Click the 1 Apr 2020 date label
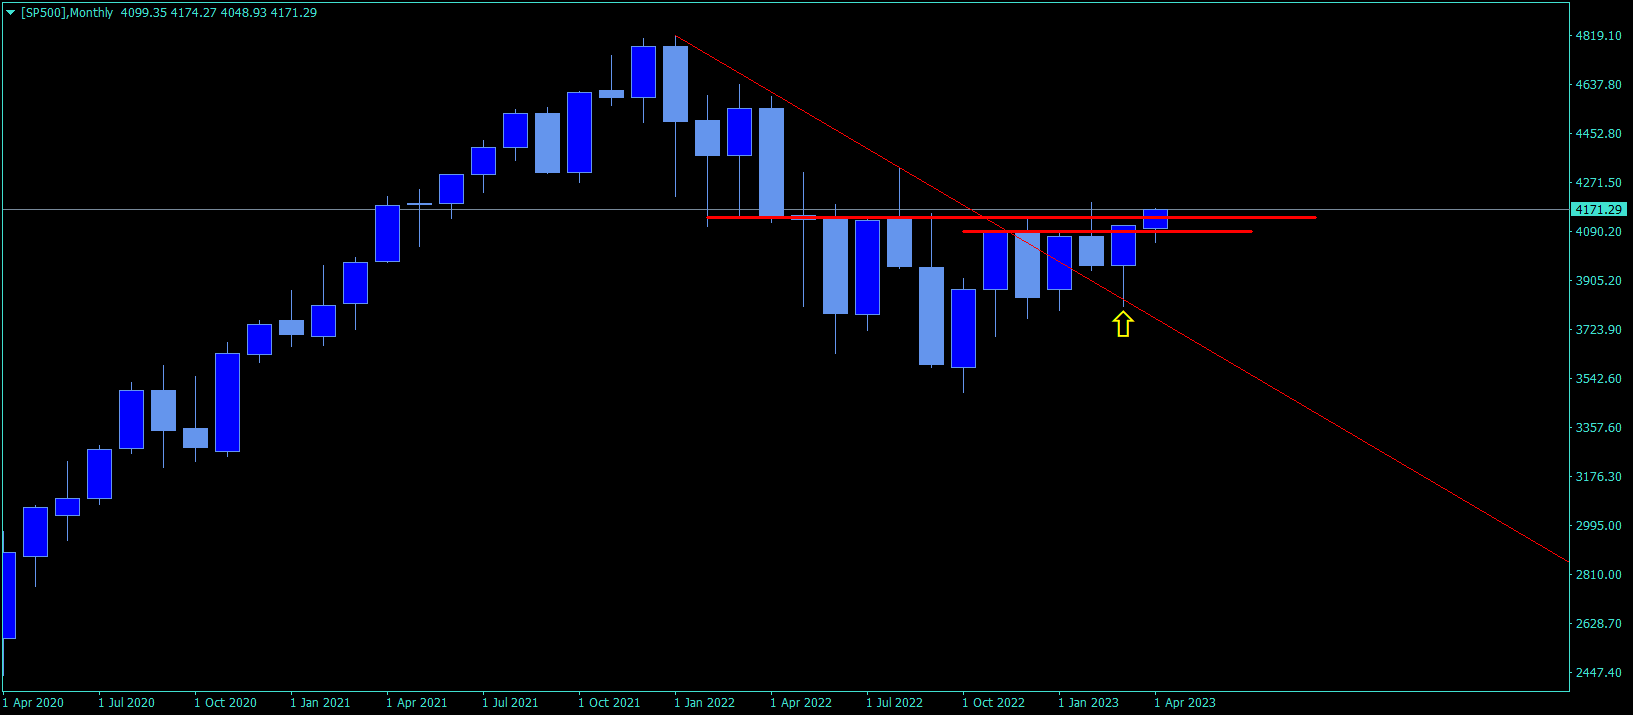This screenshot has height=715, width=1633. click(33, 703)
